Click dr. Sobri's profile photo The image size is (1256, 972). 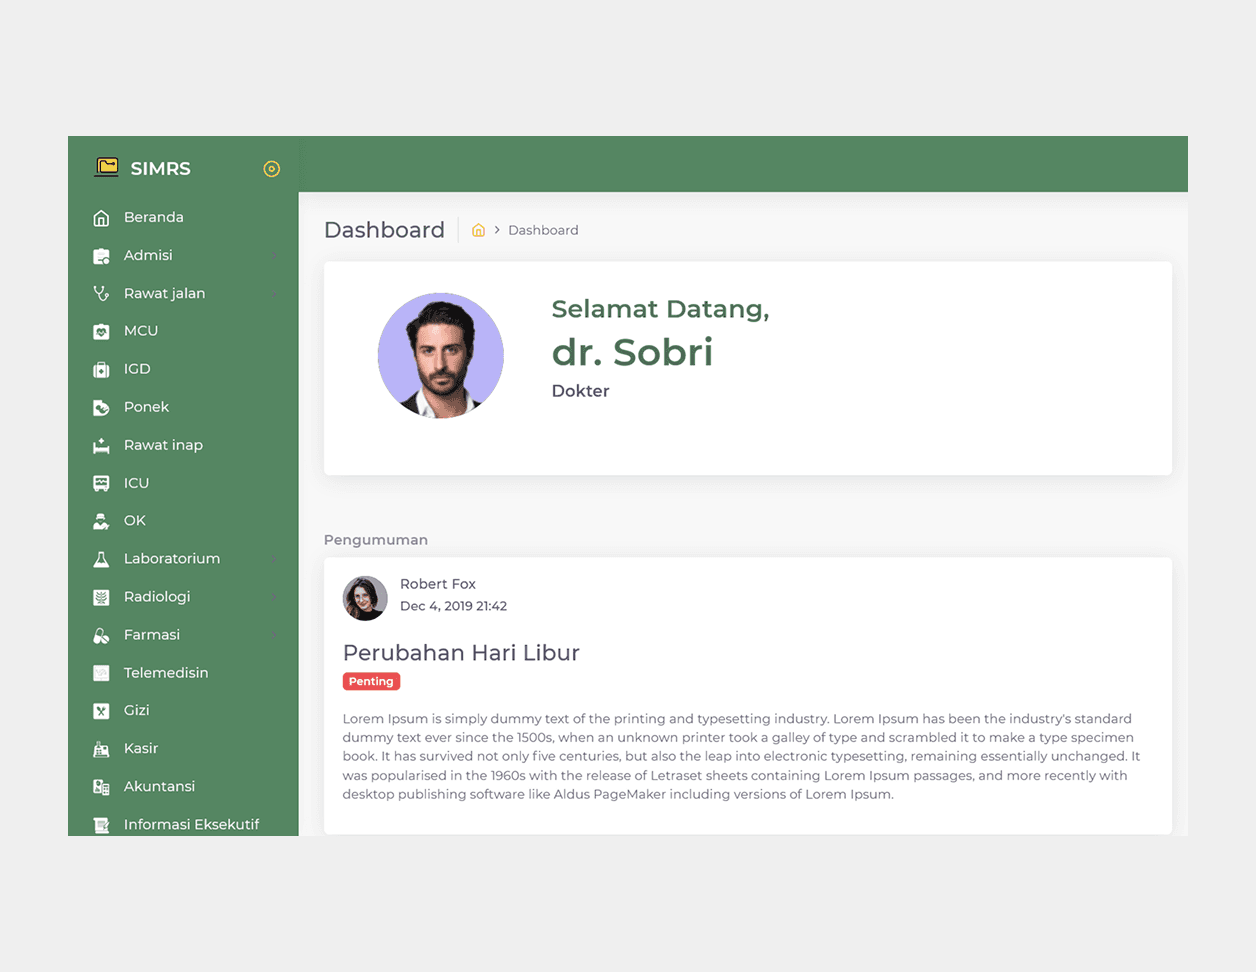click(x=440, y=355)
